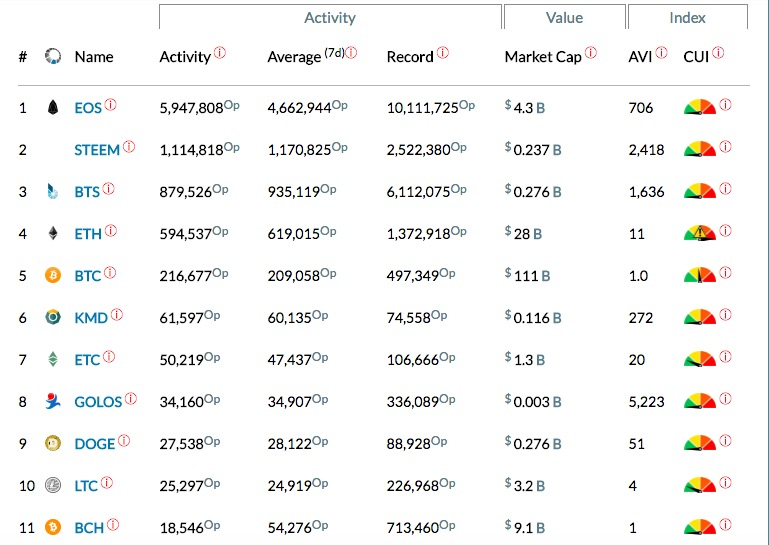This screenshot has width=769, height=545.
Task: Open info icon next to CUI header
Action: [718, 52]
